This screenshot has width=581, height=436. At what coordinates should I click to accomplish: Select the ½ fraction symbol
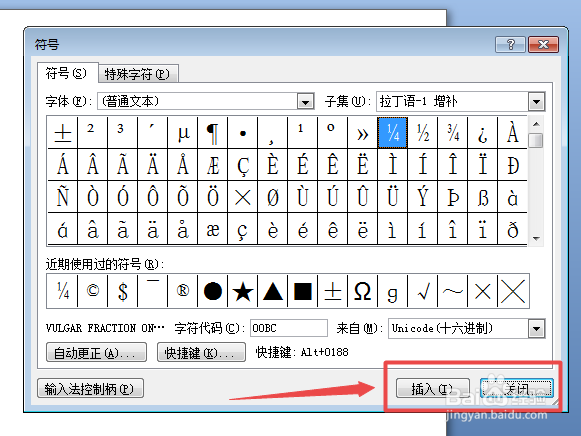423,133
